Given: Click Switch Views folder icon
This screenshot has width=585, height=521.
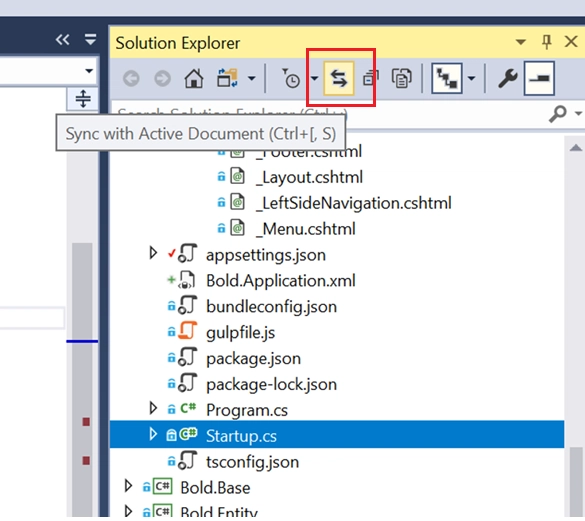Looking at the screenshot, I should 227,78.
